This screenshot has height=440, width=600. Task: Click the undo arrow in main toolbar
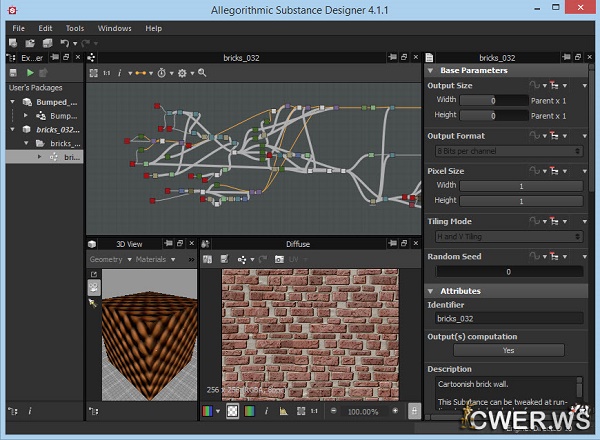coord(65,44)
